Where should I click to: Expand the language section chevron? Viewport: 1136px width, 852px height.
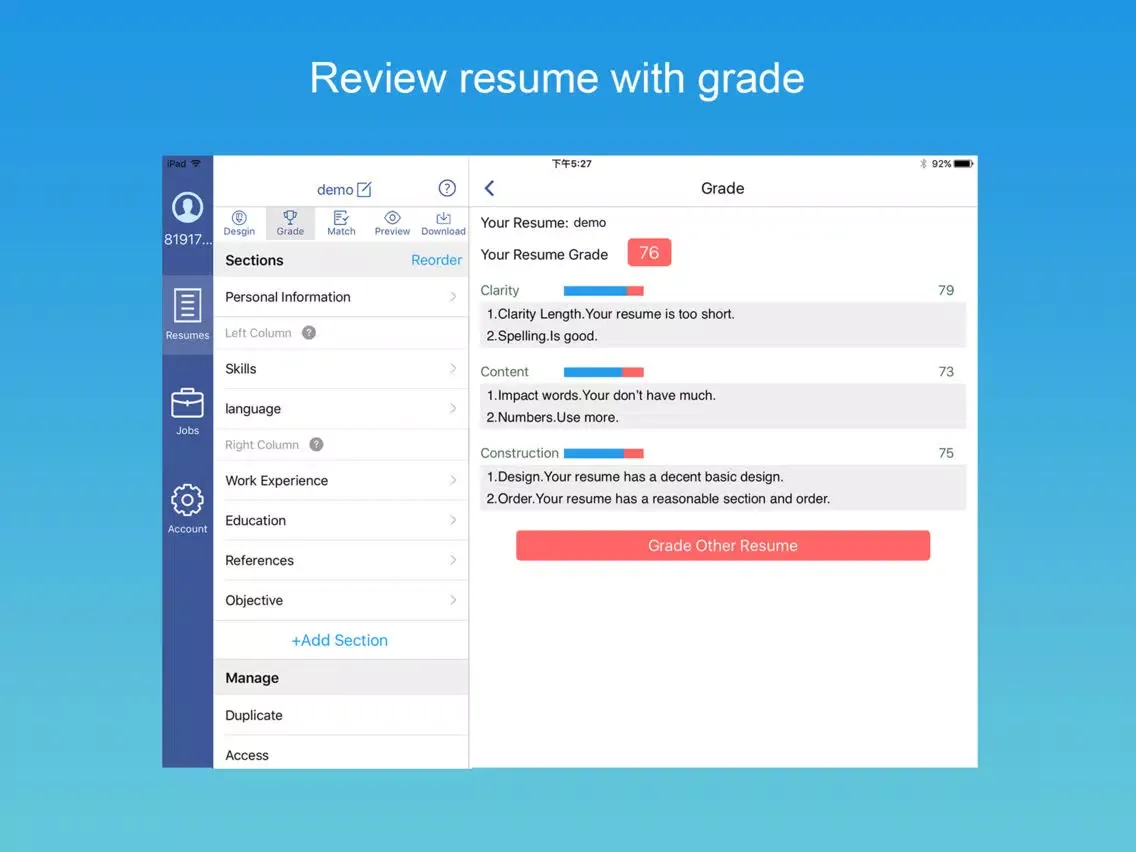pyautogui.click(x=453, y=409)
